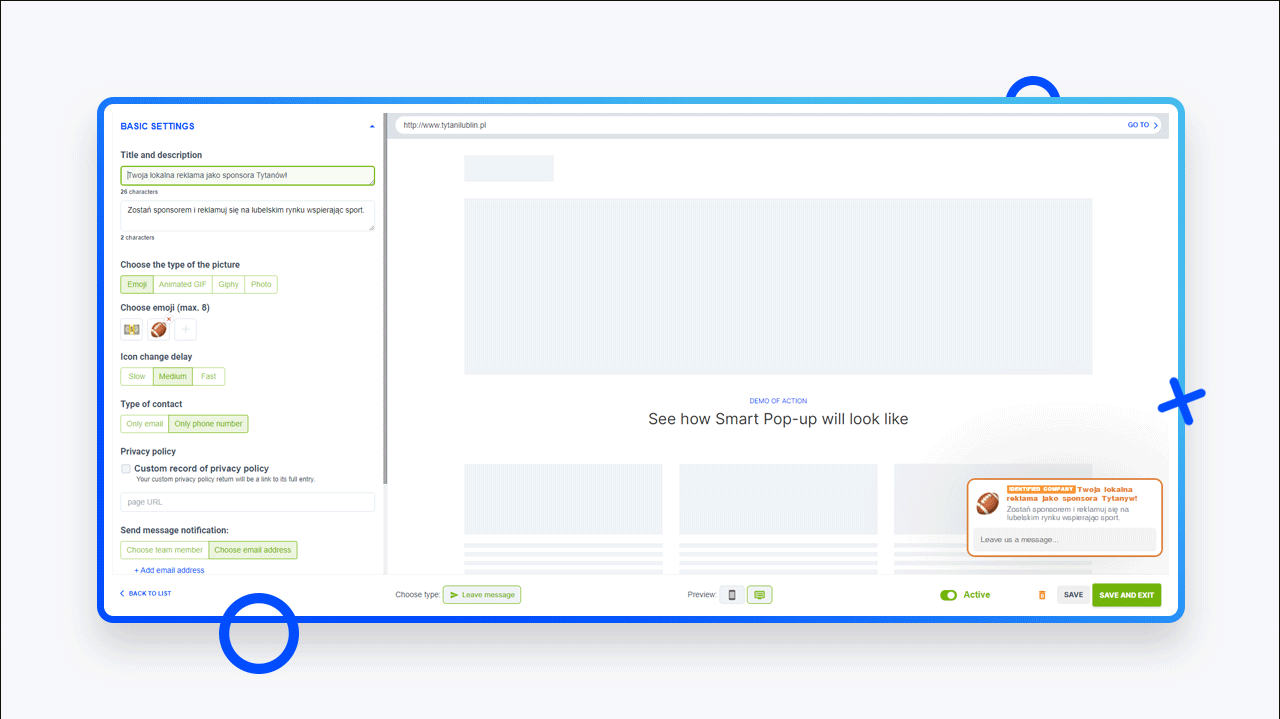Switch preview to desktop chat icon
This screenshot has width=1280, height=719.
pos(760,595)
